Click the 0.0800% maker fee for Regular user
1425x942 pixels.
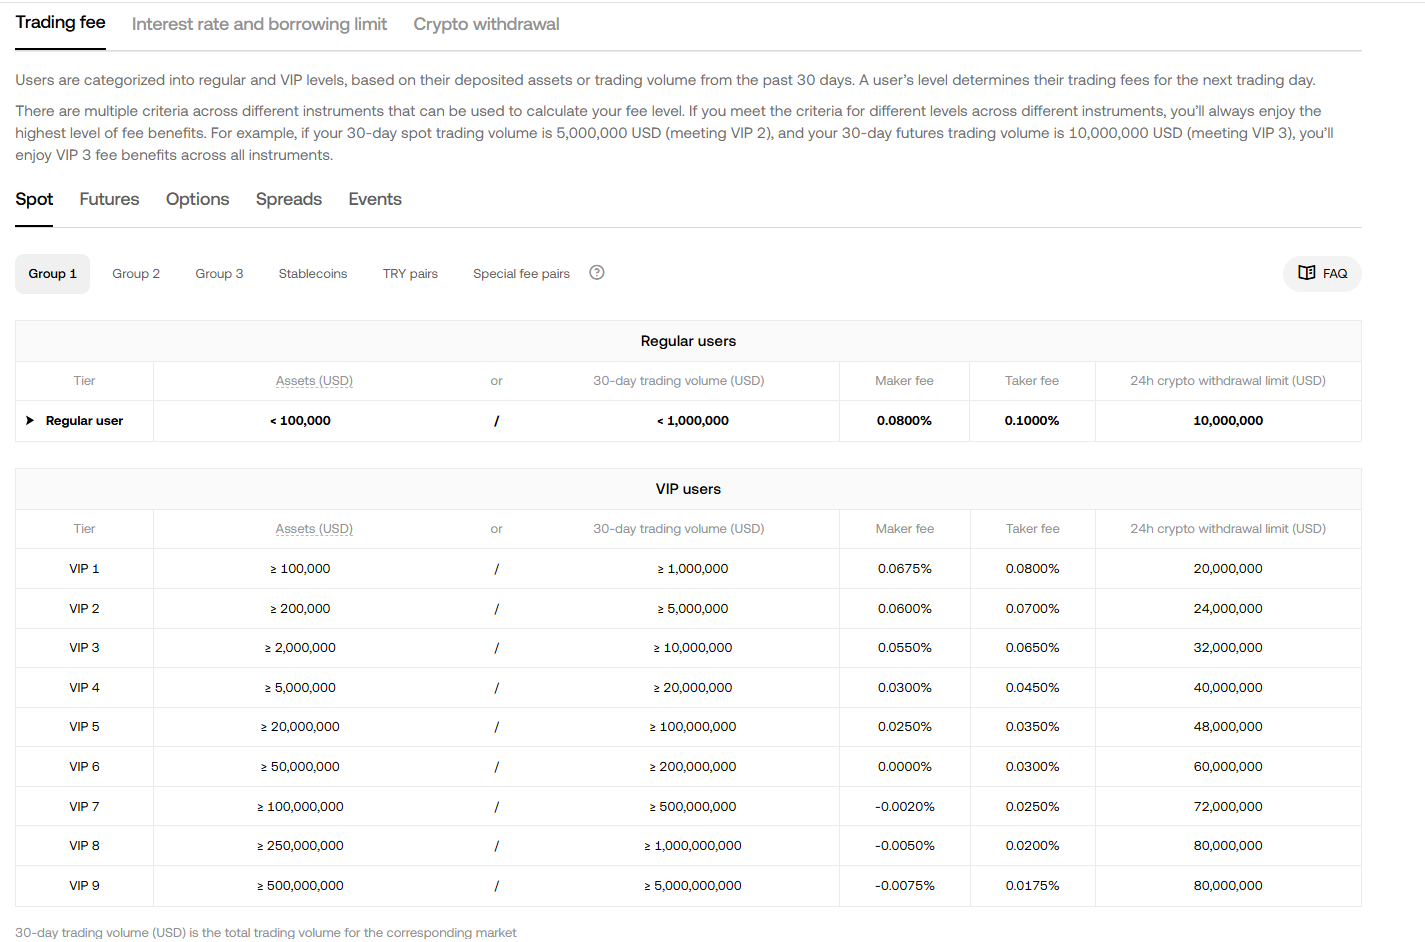904,421
